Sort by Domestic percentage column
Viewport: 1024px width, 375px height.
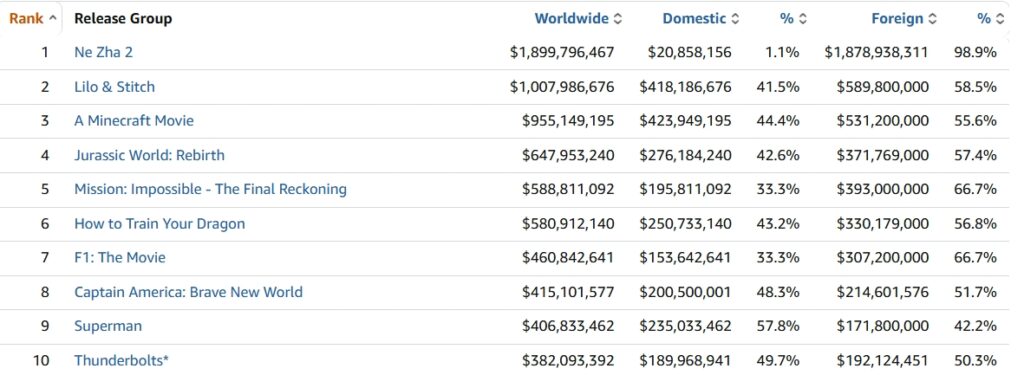point(793,19)
